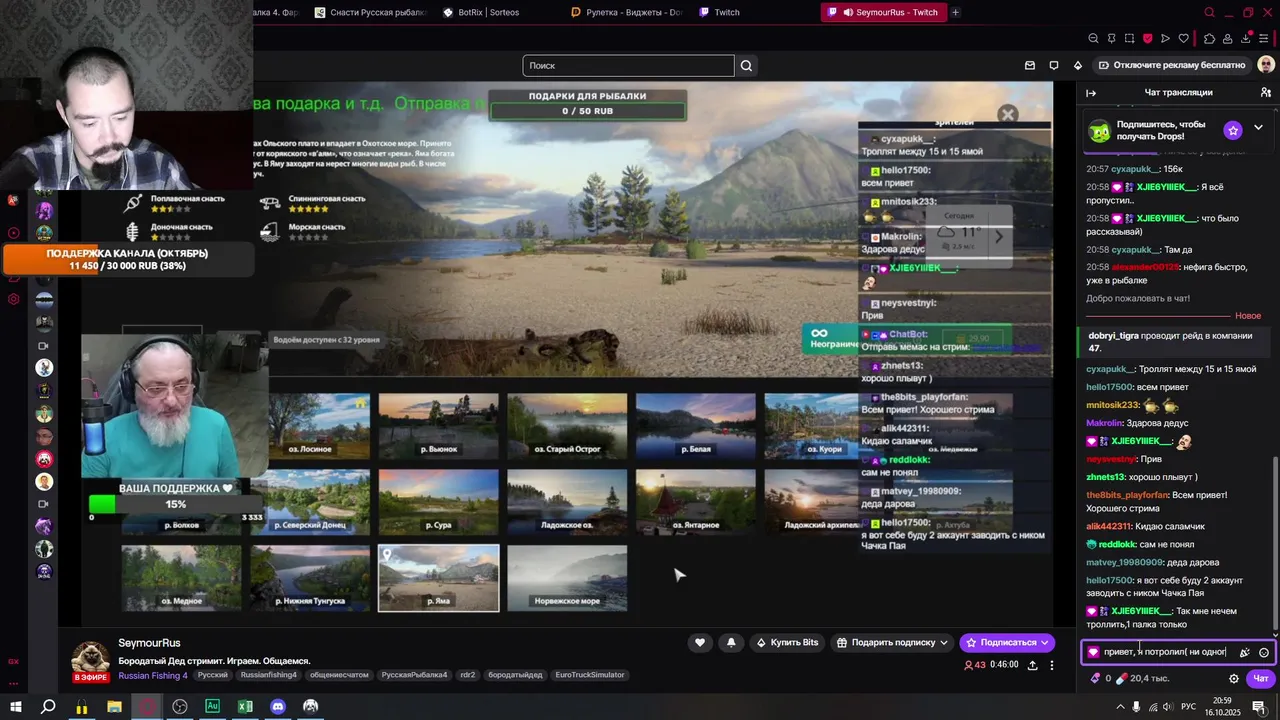Switch to the Рулетка - Виджеты tab
Image resolution: width=1280 pixels, height=720 pixels.
coord(627,12)
